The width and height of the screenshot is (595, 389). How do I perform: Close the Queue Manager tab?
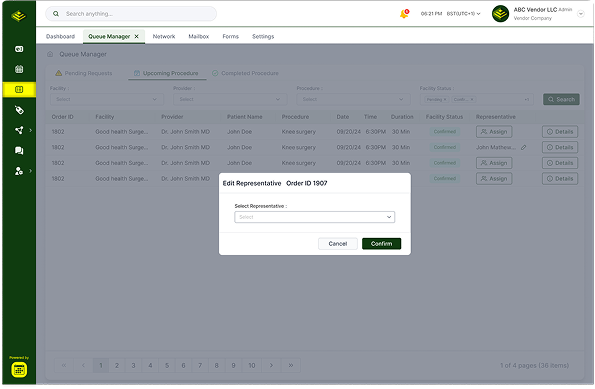click(137, 36)
